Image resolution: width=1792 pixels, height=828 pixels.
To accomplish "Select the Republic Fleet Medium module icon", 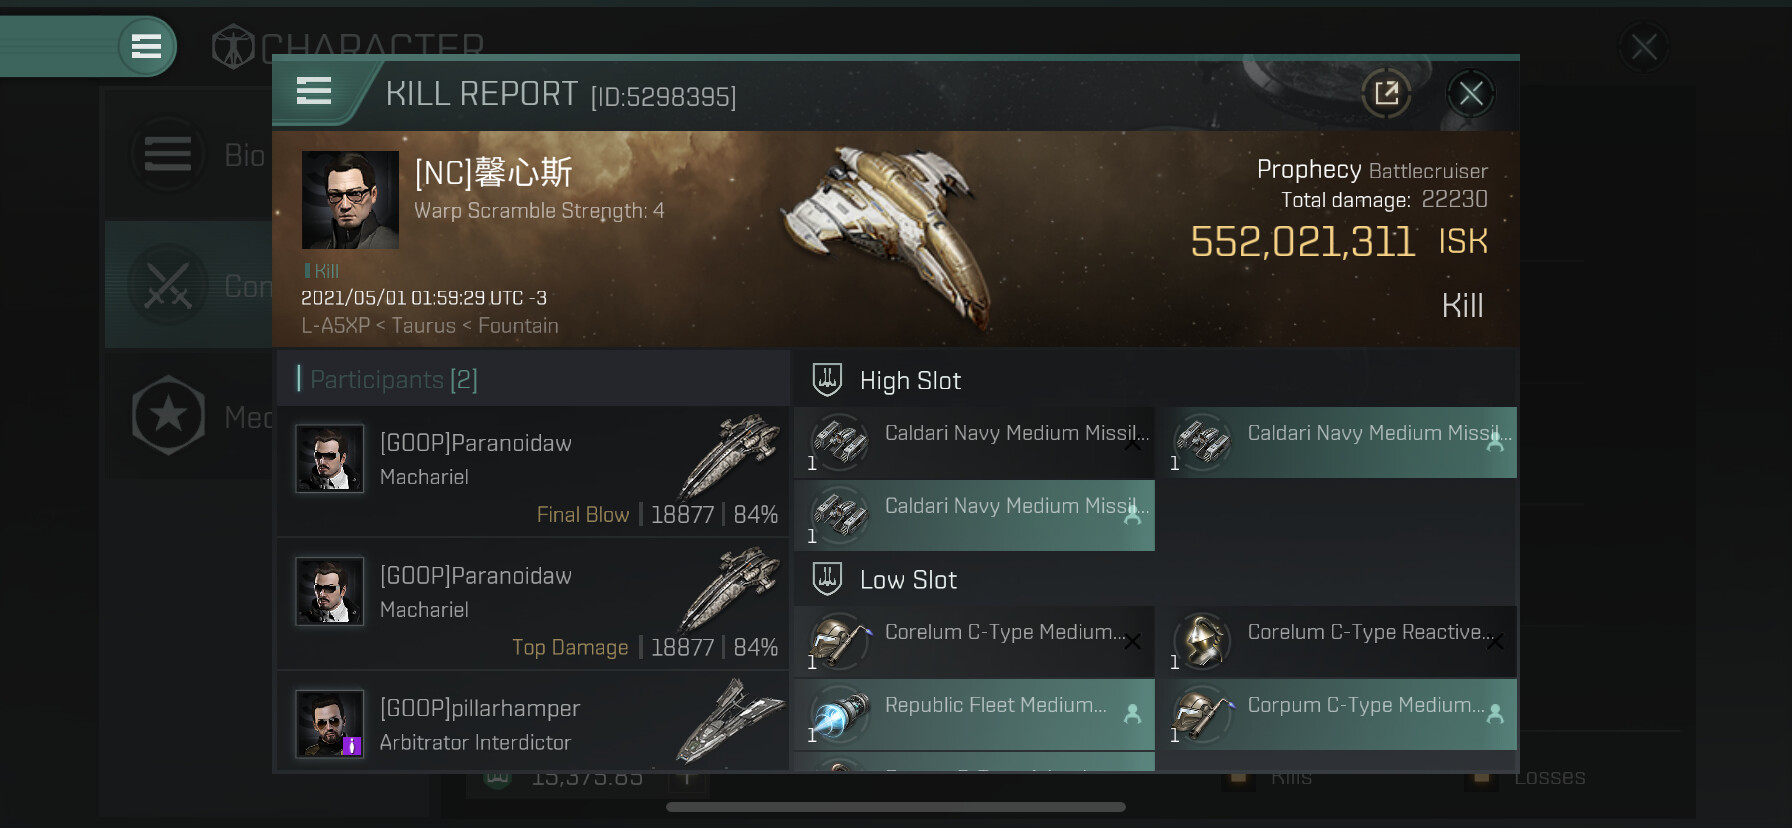I will [x=838, y=715].
